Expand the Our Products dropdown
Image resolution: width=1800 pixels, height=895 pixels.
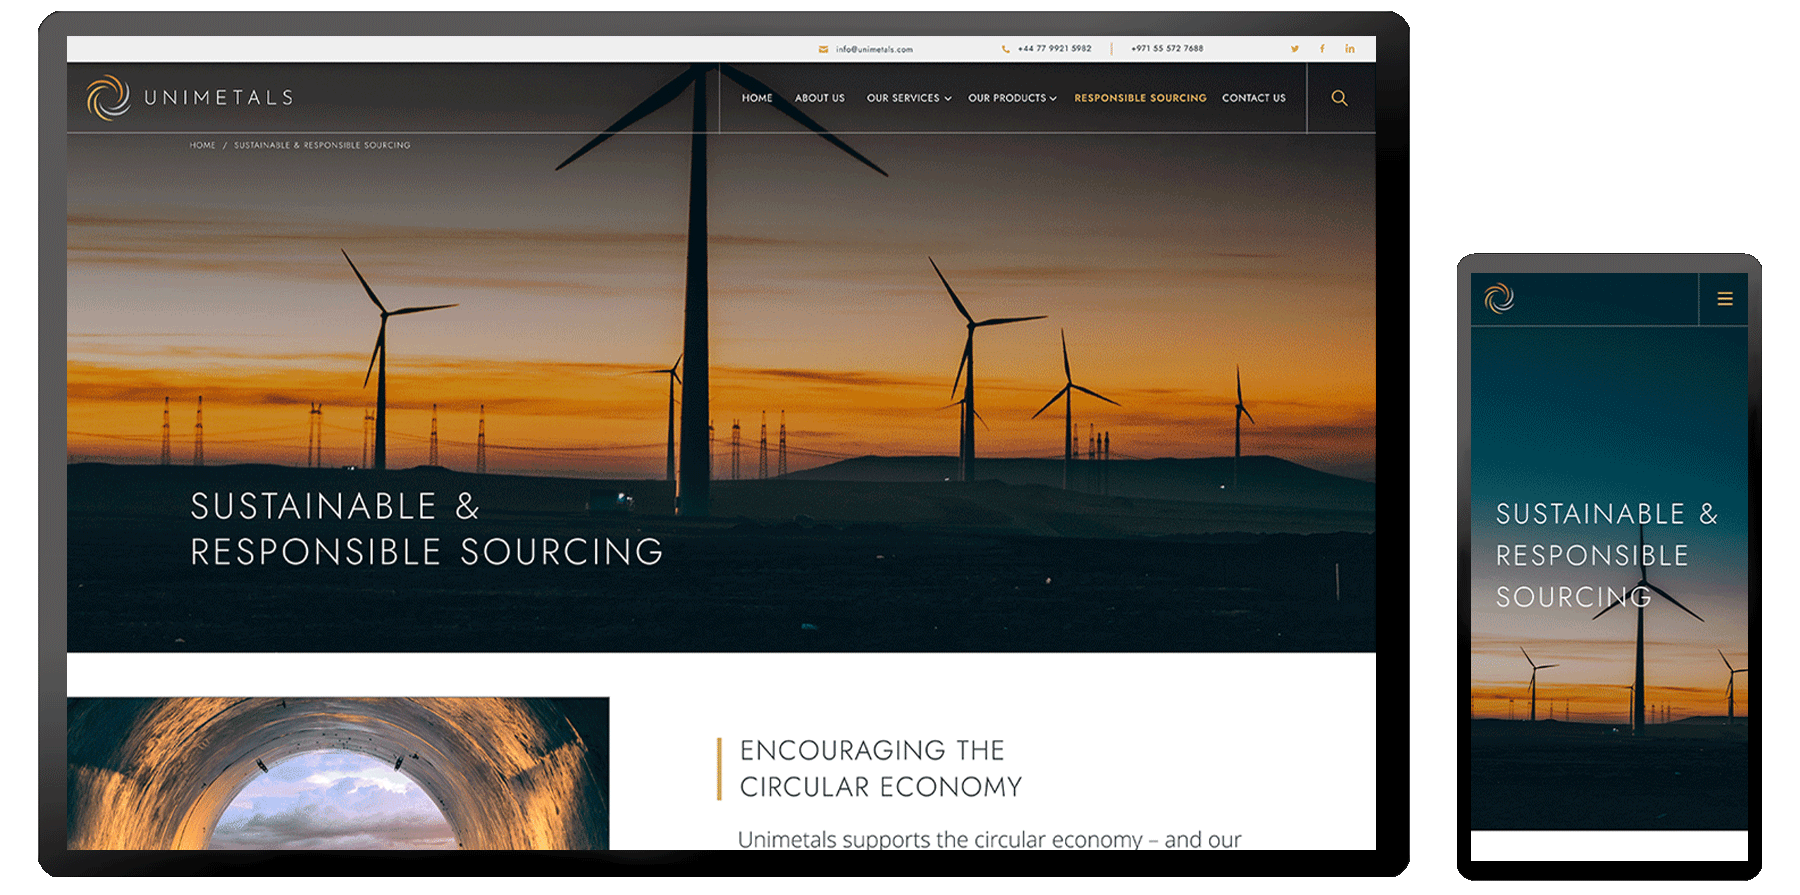pos(1011,98)
